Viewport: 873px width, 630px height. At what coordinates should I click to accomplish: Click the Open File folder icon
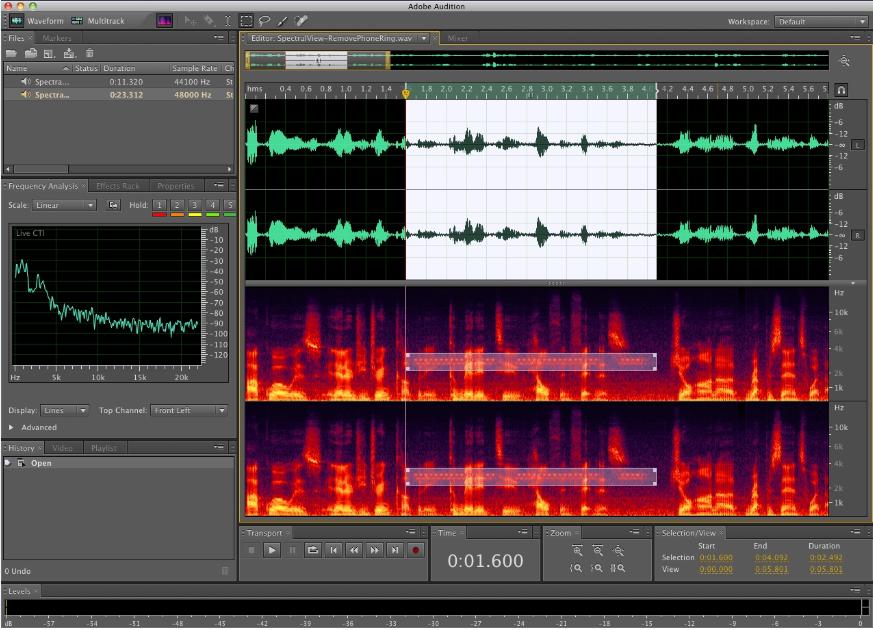coord(11,53)
